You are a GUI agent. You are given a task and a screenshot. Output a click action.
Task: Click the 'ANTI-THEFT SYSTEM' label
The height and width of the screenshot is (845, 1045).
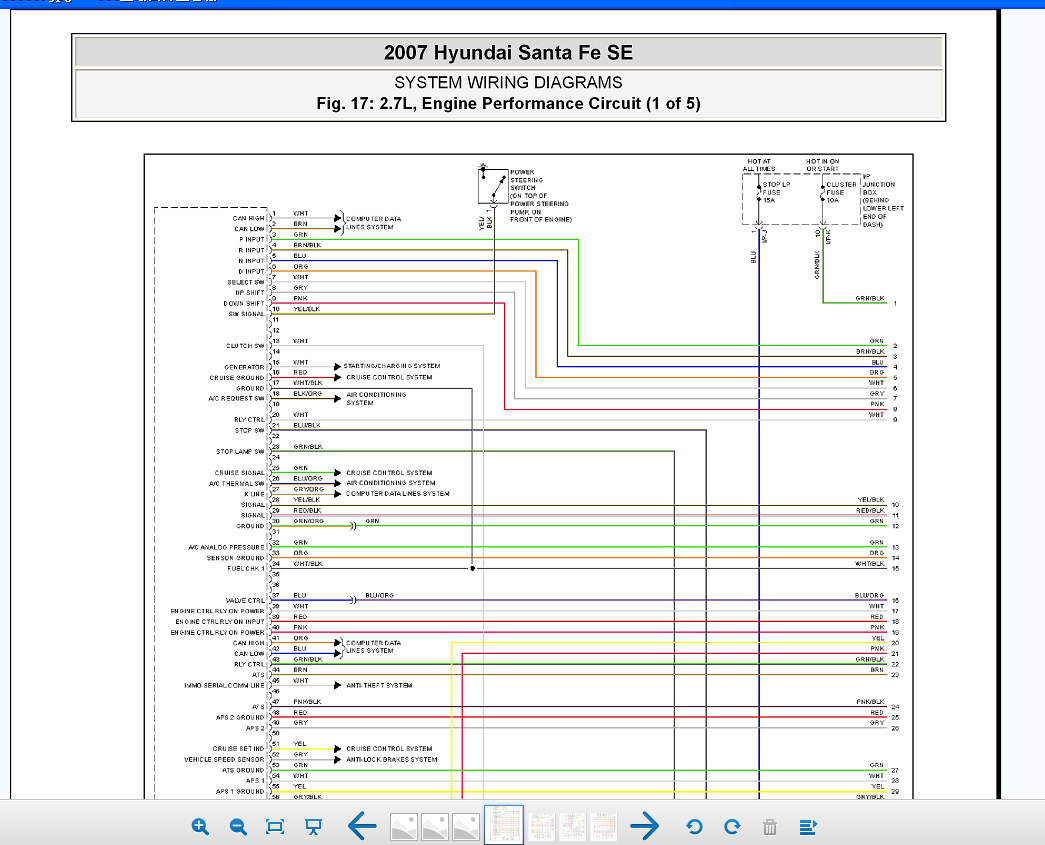tap(379, 685)
